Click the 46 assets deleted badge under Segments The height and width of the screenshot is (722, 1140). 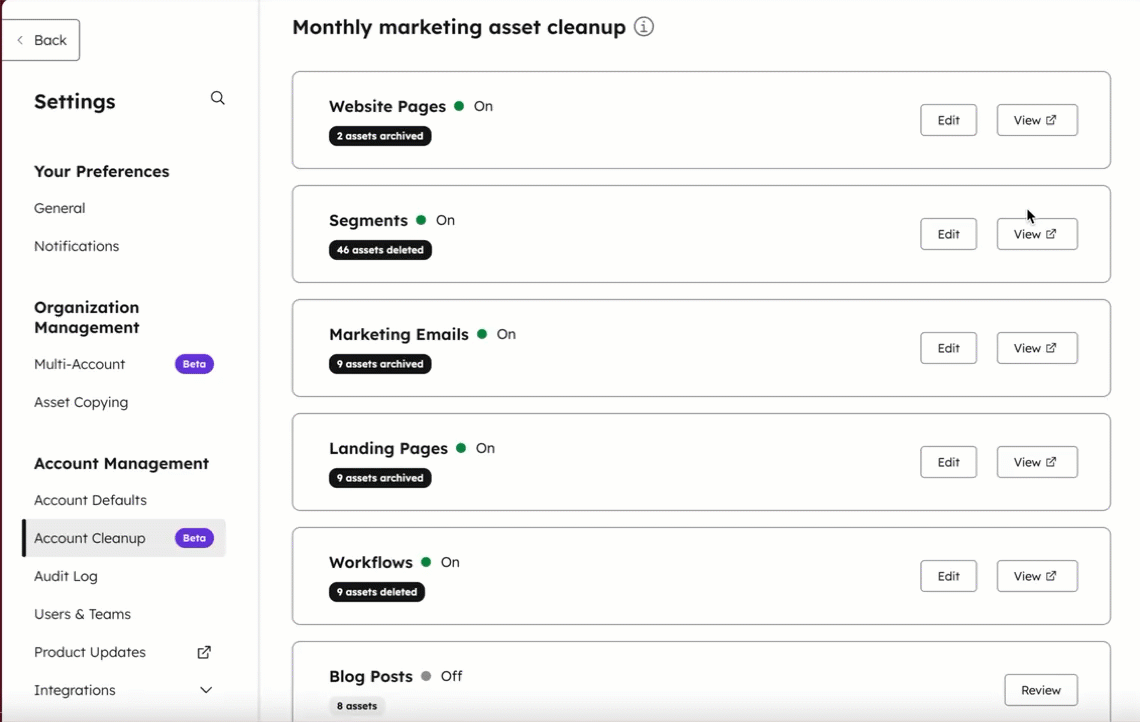point(380,250)
